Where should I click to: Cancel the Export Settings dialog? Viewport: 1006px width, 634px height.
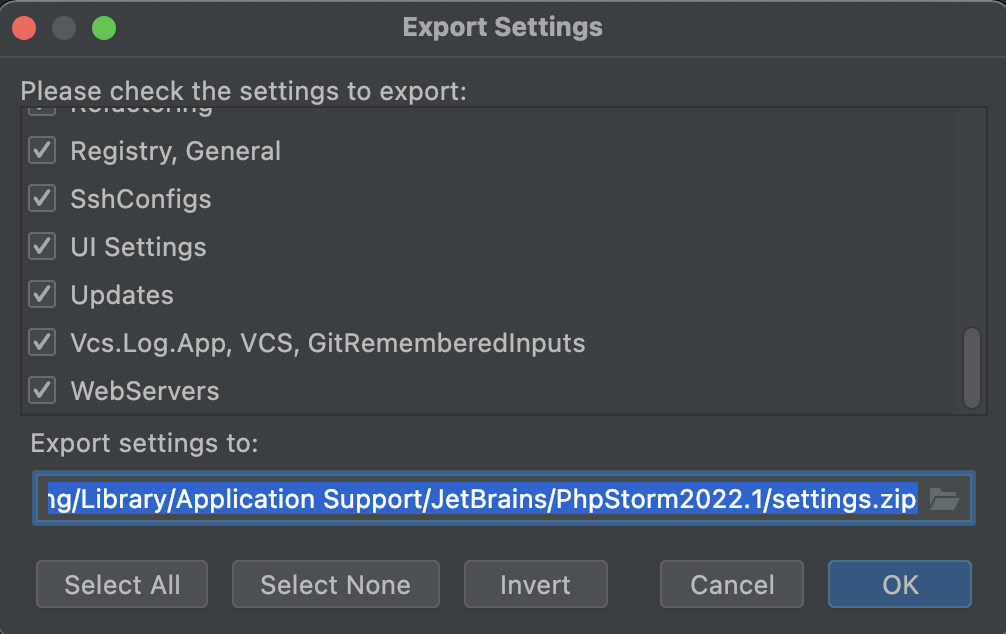pos(731,585)
